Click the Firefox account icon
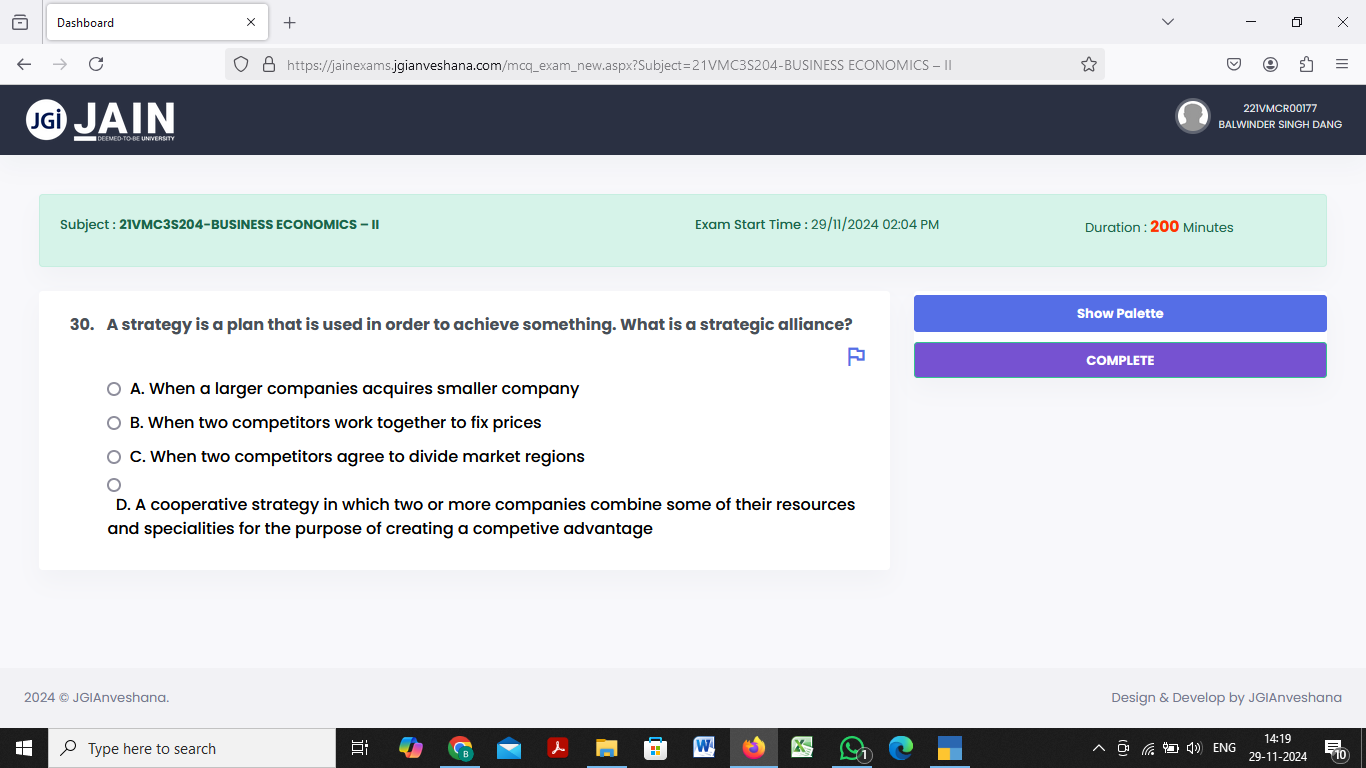The height and width of the screenshot is (768, 1366). 1270,63
